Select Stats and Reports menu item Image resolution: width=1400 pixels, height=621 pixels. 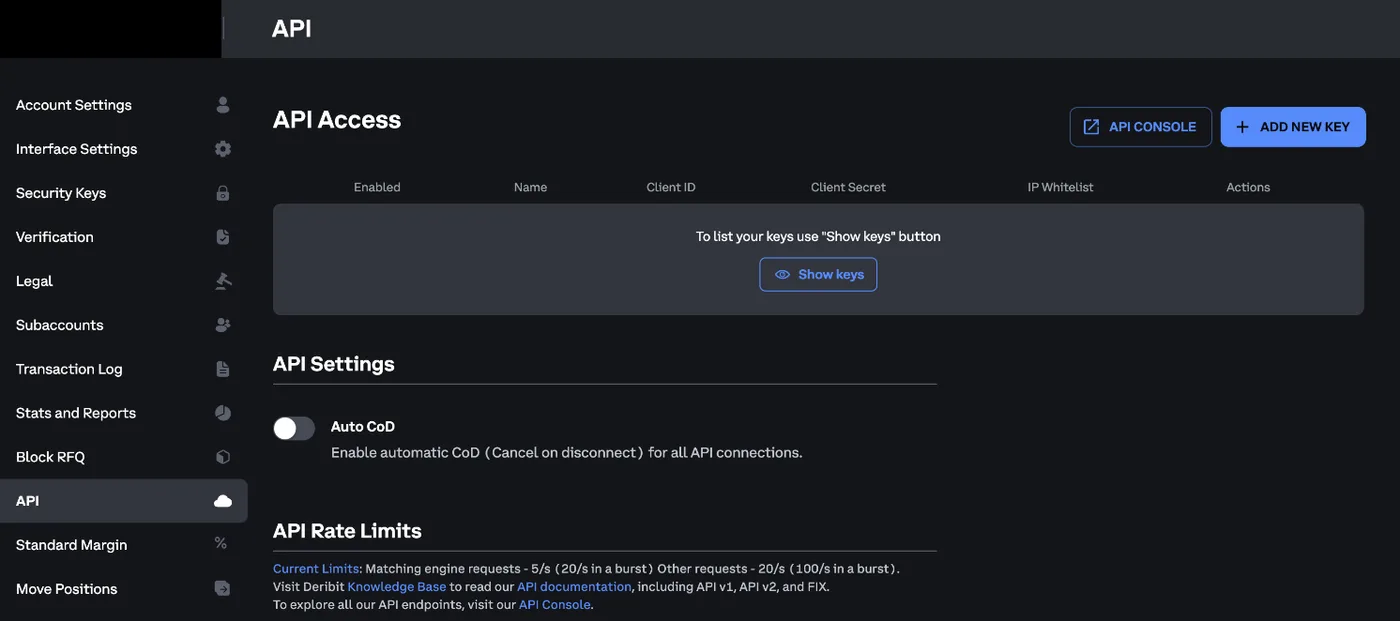click(x=124, y=413)
